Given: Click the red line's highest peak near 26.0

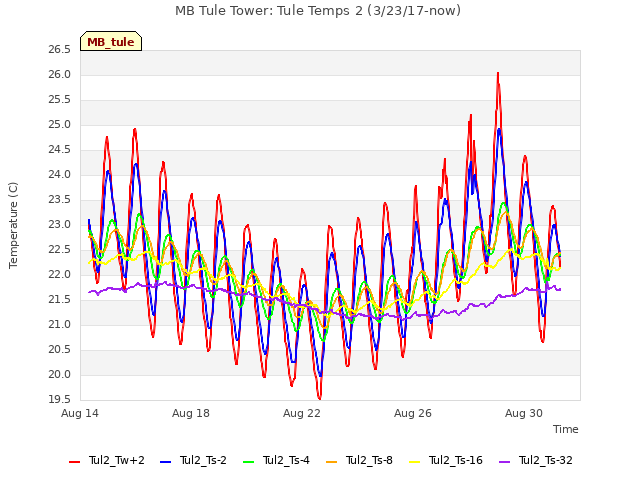Looking at the screenshot, I should click(498, 74).
